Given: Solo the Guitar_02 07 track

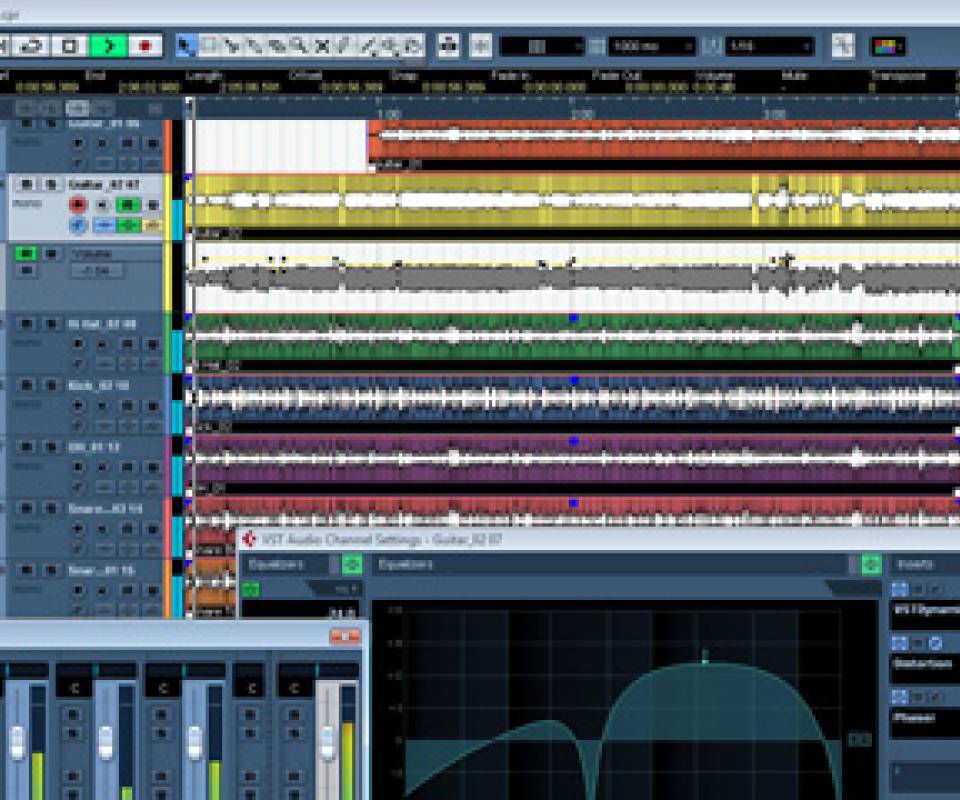Looking at the screenshot, I should tap(51, 184).
